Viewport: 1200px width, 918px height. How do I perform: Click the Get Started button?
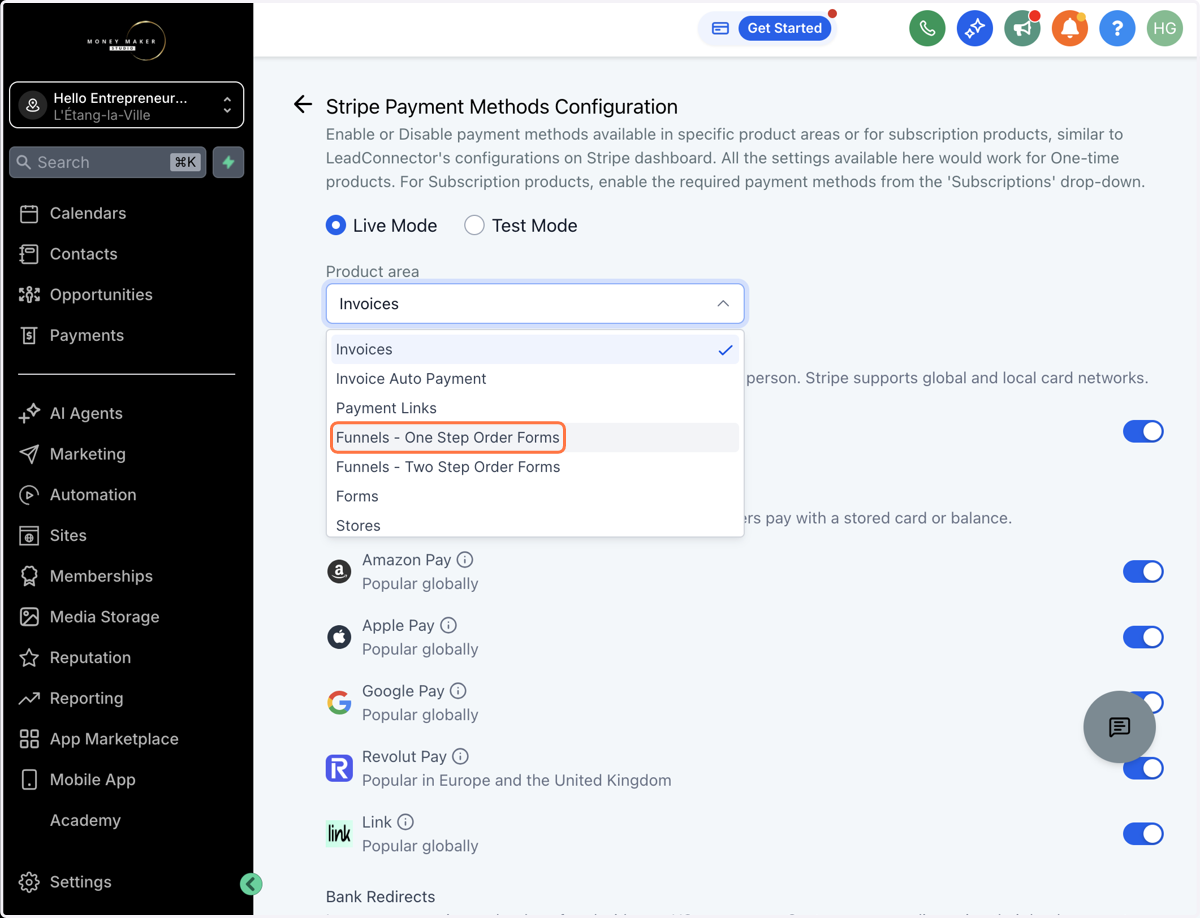pos(785,28)
